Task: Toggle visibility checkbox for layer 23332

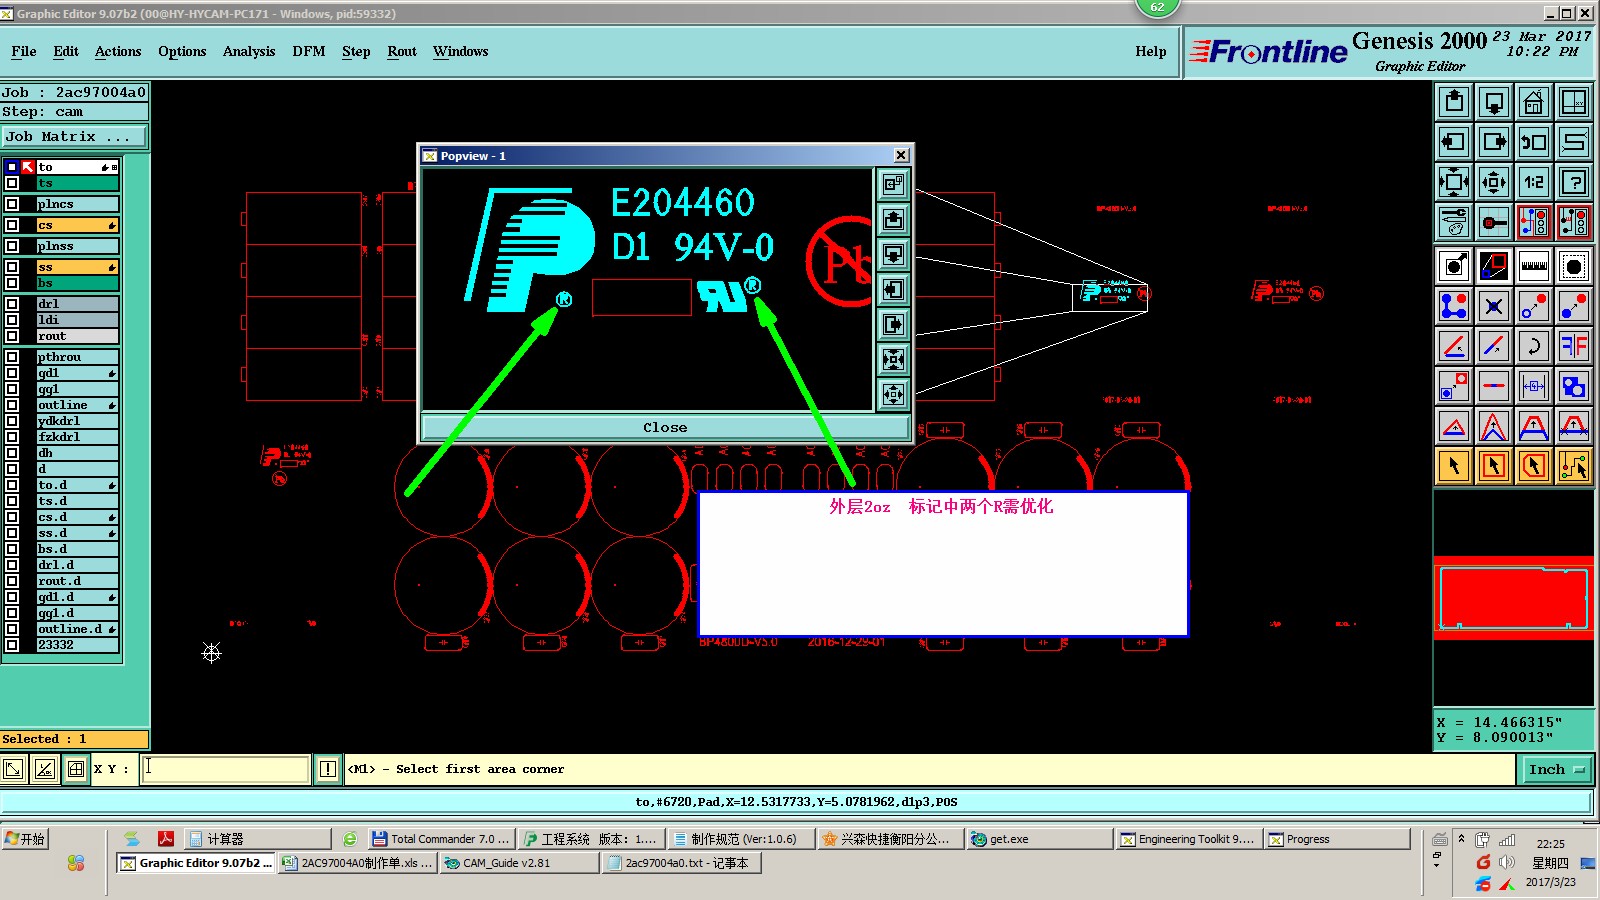Action: 12,645
